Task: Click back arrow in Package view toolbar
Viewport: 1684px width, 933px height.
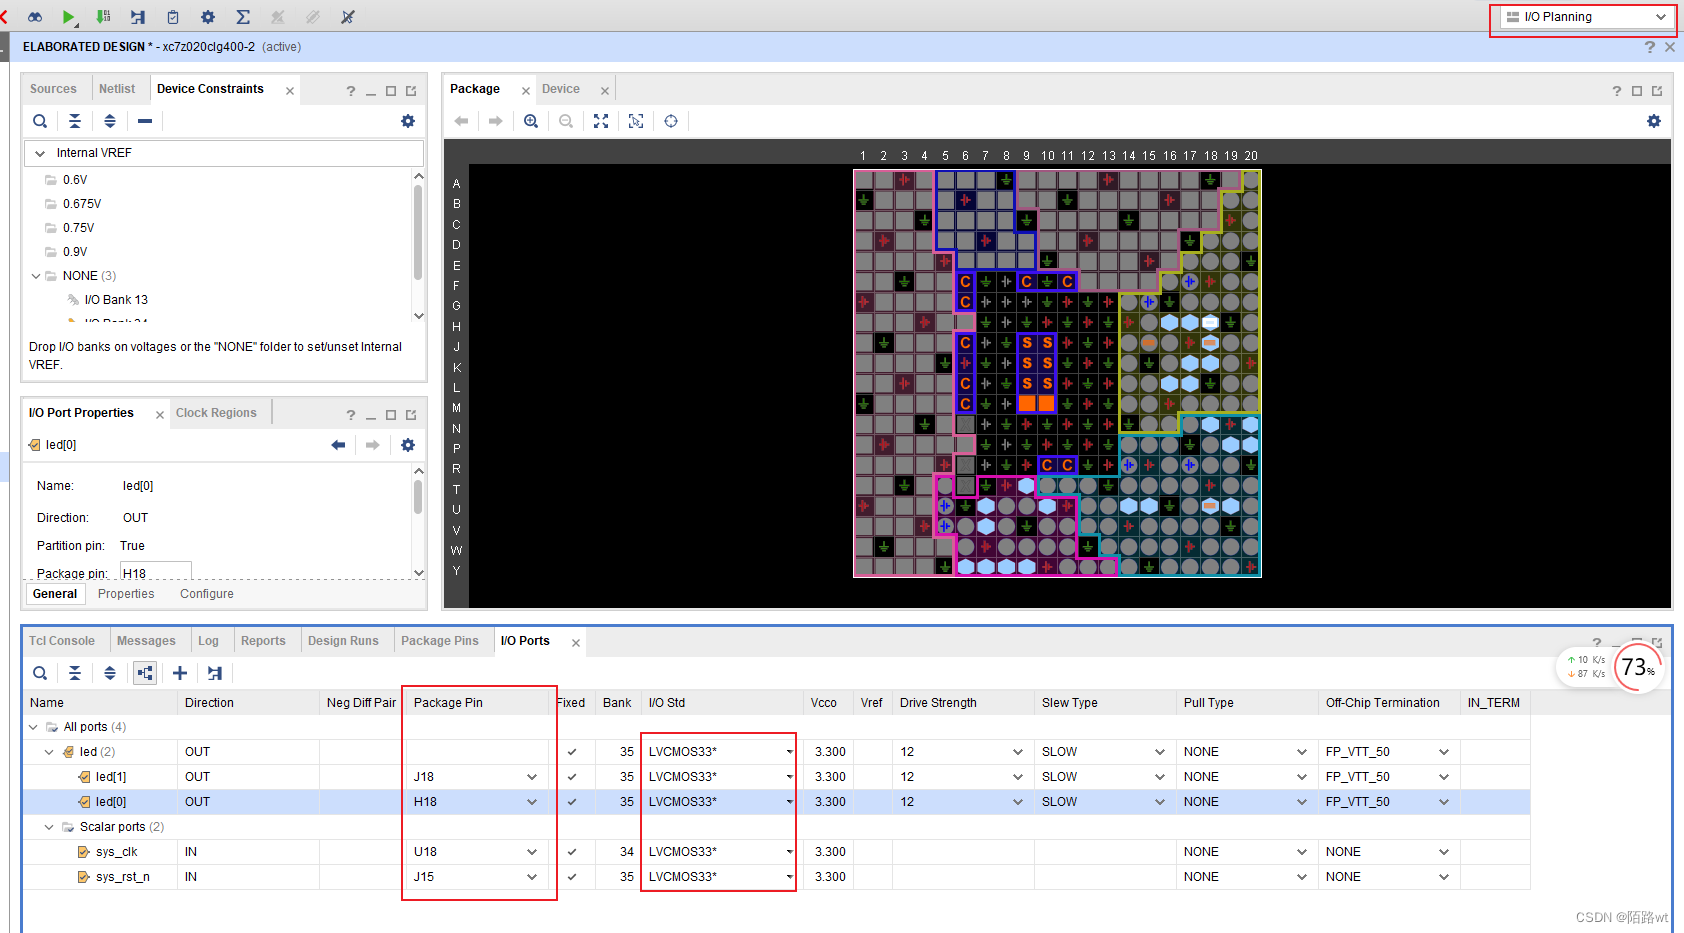Action: (461, 121)
